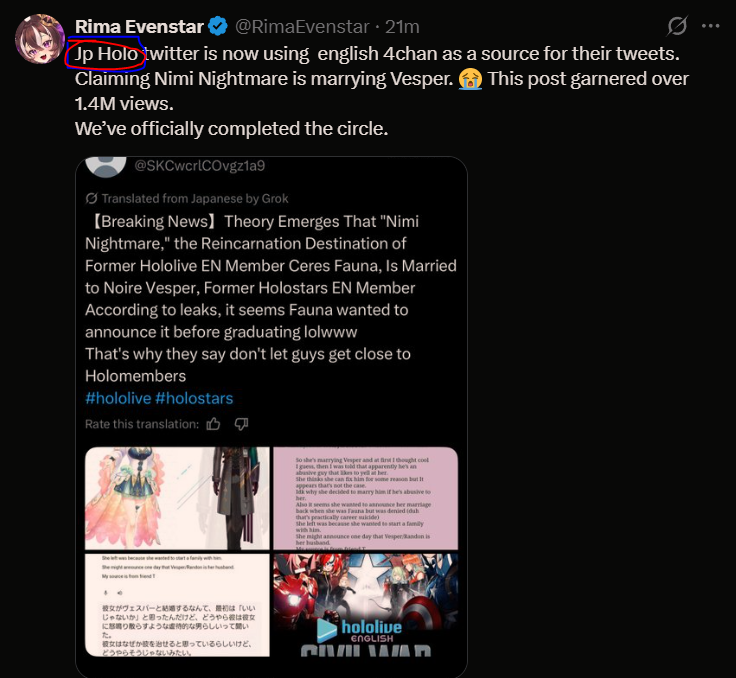736x678 pixels.
Task: Click the Rima Evenstar display name
Action: pyautogui.click(x=139, y=27)
